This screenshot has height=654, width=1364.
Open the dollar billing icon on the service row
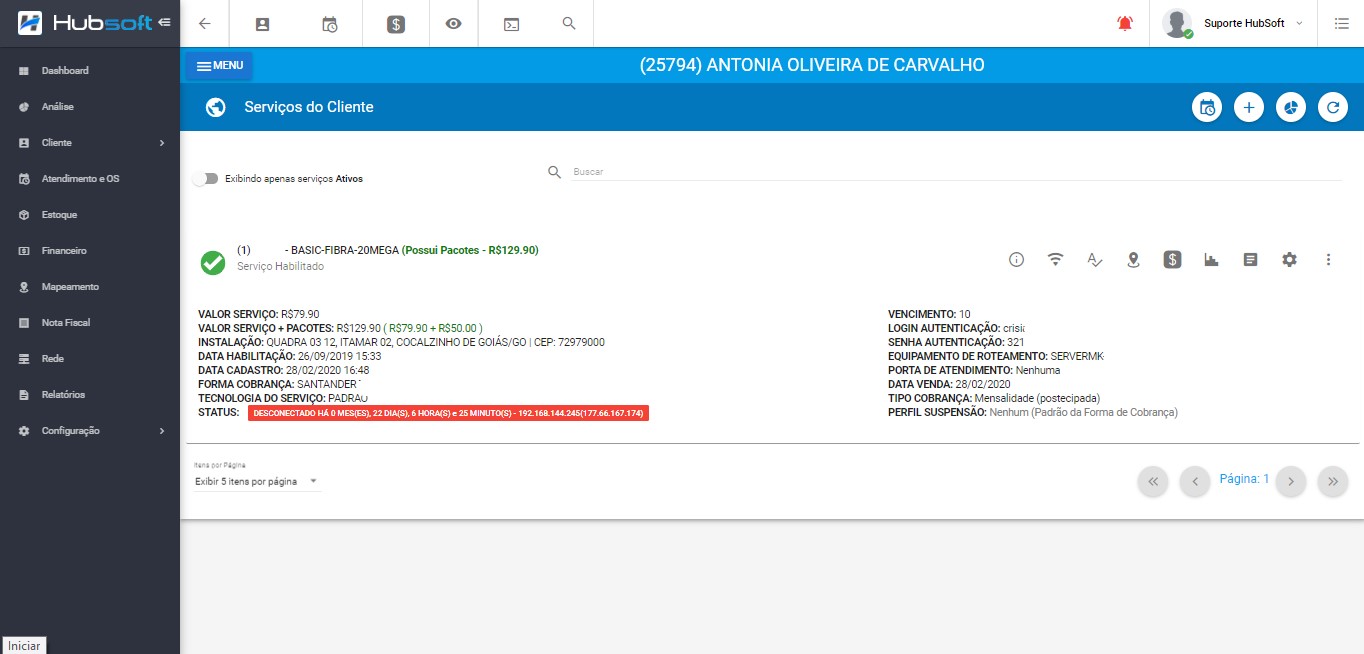(1172, 260)
